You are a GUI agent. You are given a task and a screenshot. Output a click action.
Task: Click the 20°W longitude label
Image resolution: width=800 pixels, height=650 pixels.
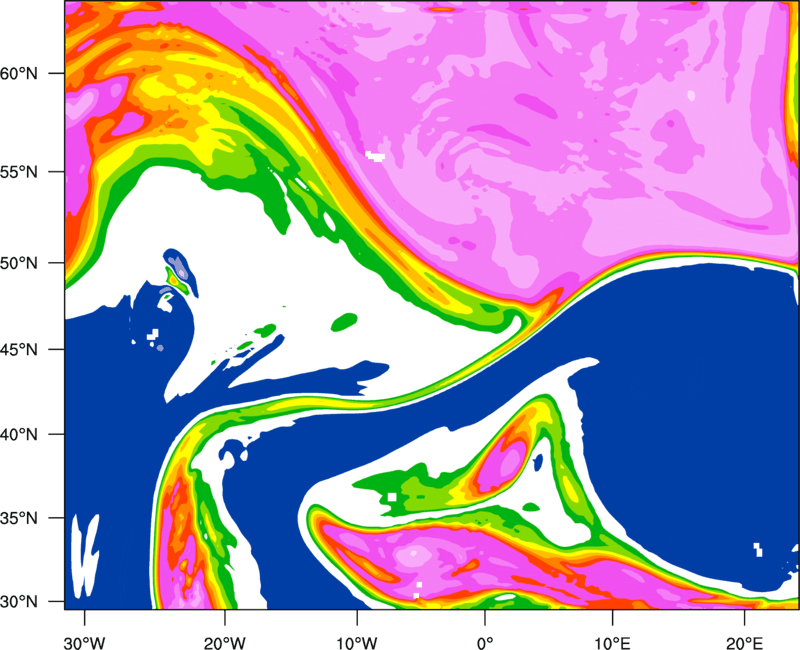(225, 642)
